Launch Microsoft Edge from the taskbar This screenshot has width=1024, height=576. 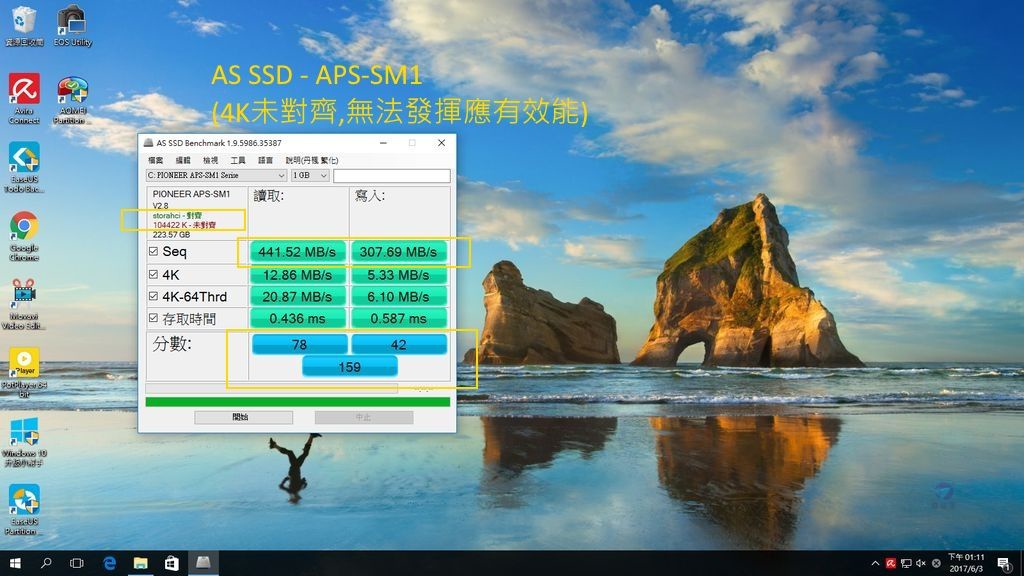[x=109, y=563]
